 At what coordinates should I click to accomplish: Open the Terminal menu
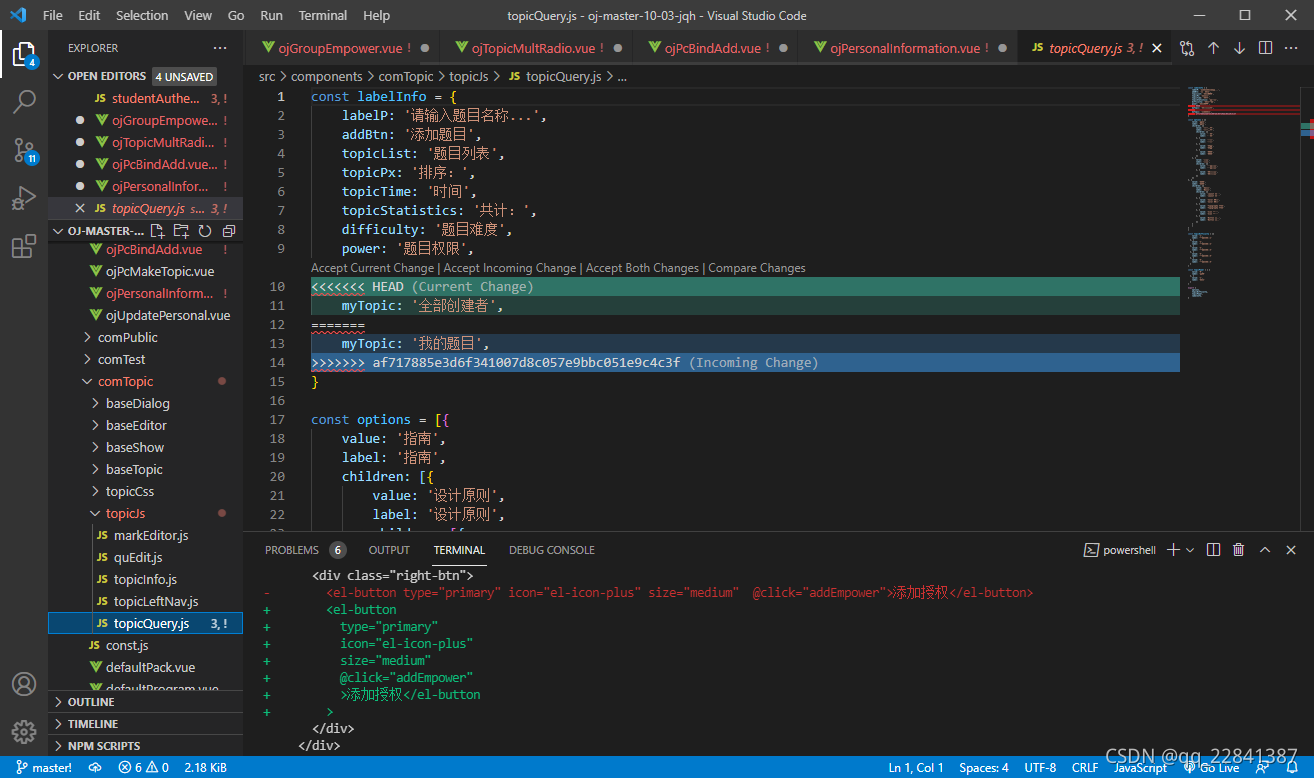(x=323, y=15)
